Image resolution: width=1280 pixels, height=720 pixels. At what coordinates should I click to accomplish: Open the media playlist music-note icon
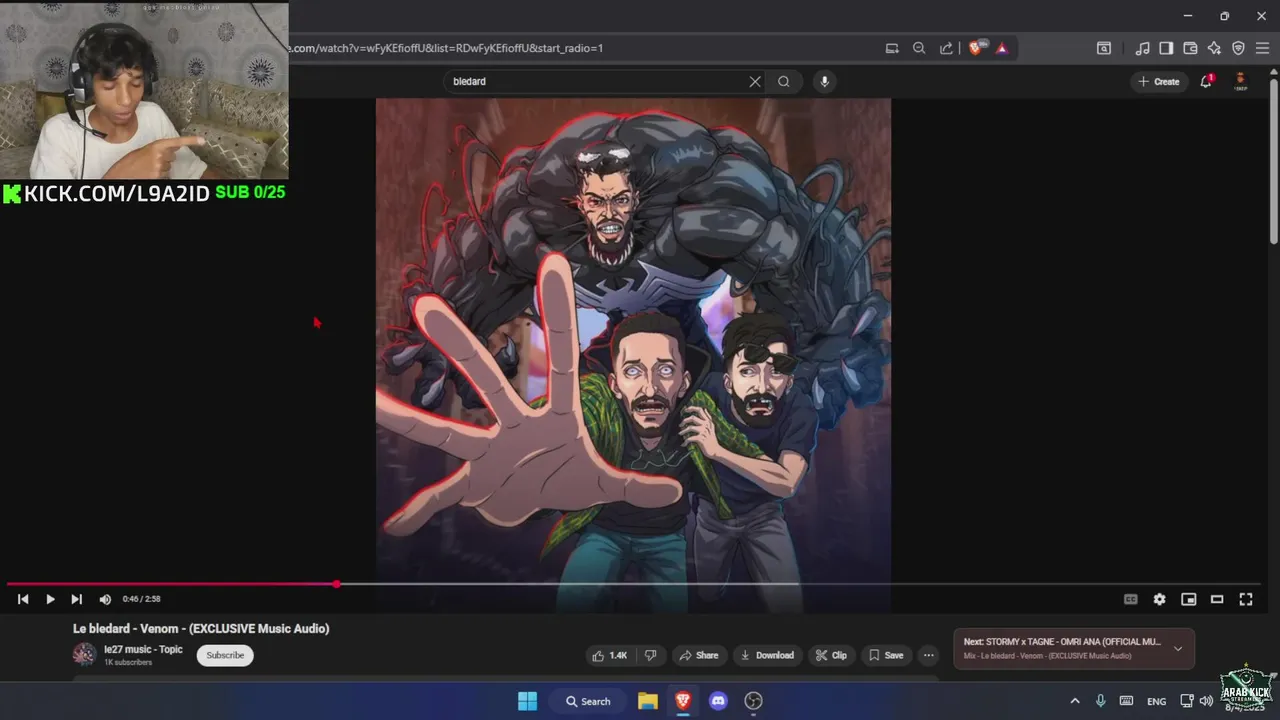(1142, 48)
